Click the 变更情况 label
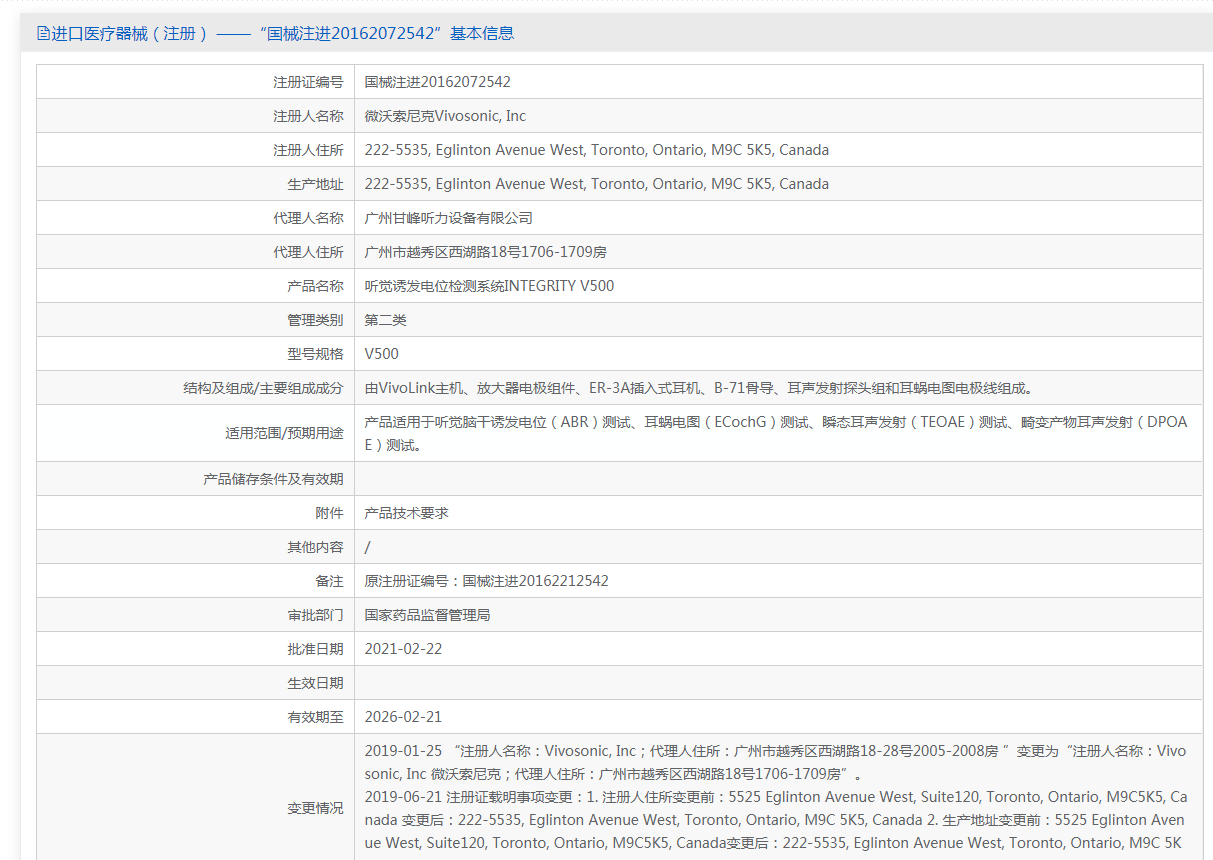This screenshot has height=860, width=1213. click(x=316, y=808)
